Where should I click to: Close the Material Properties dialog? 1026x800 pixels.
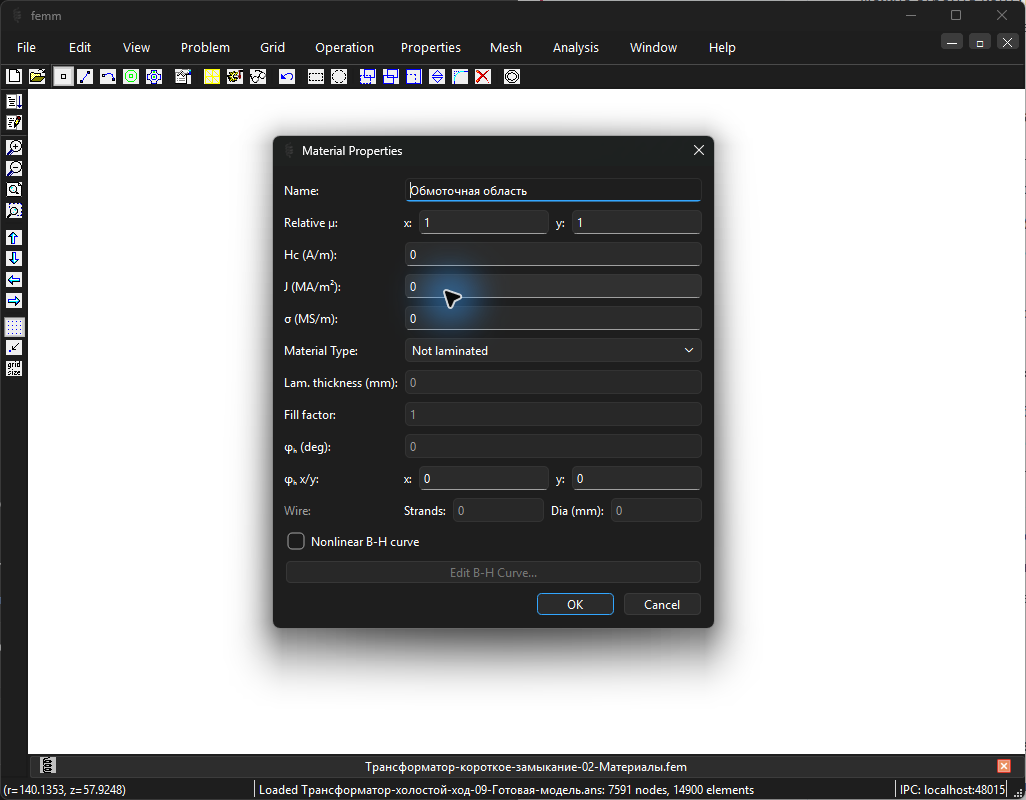coord(699,150)
